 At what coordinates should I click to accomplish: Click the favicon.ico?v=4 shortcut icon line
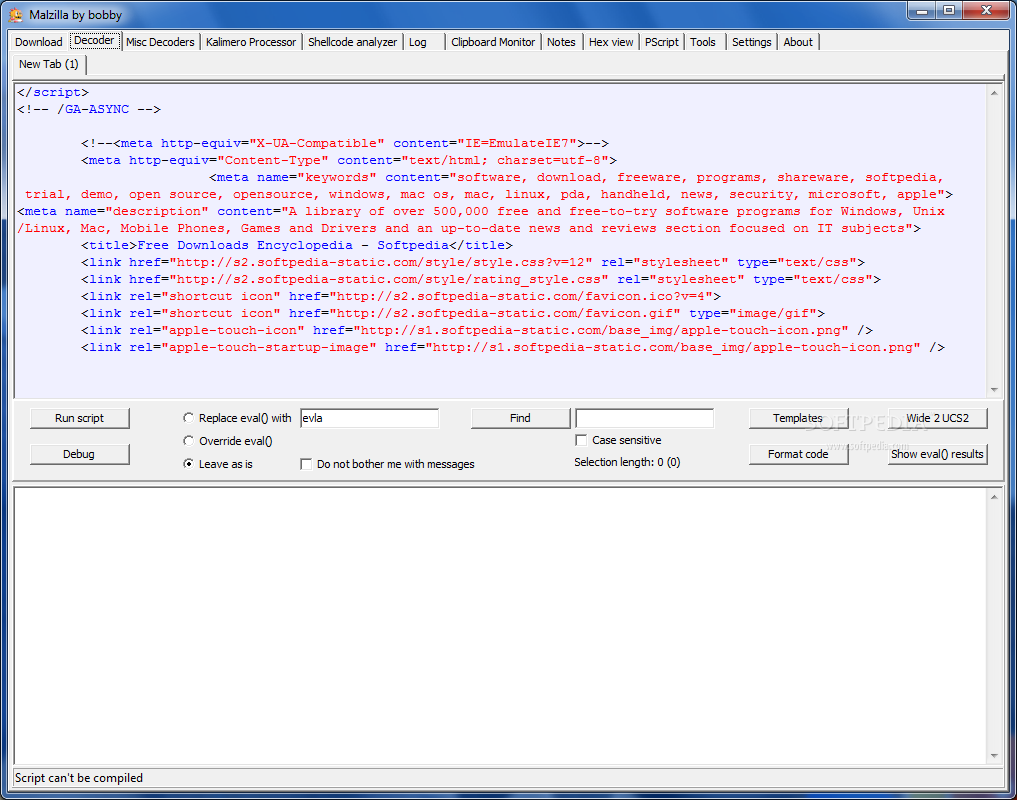pos(401,297)
